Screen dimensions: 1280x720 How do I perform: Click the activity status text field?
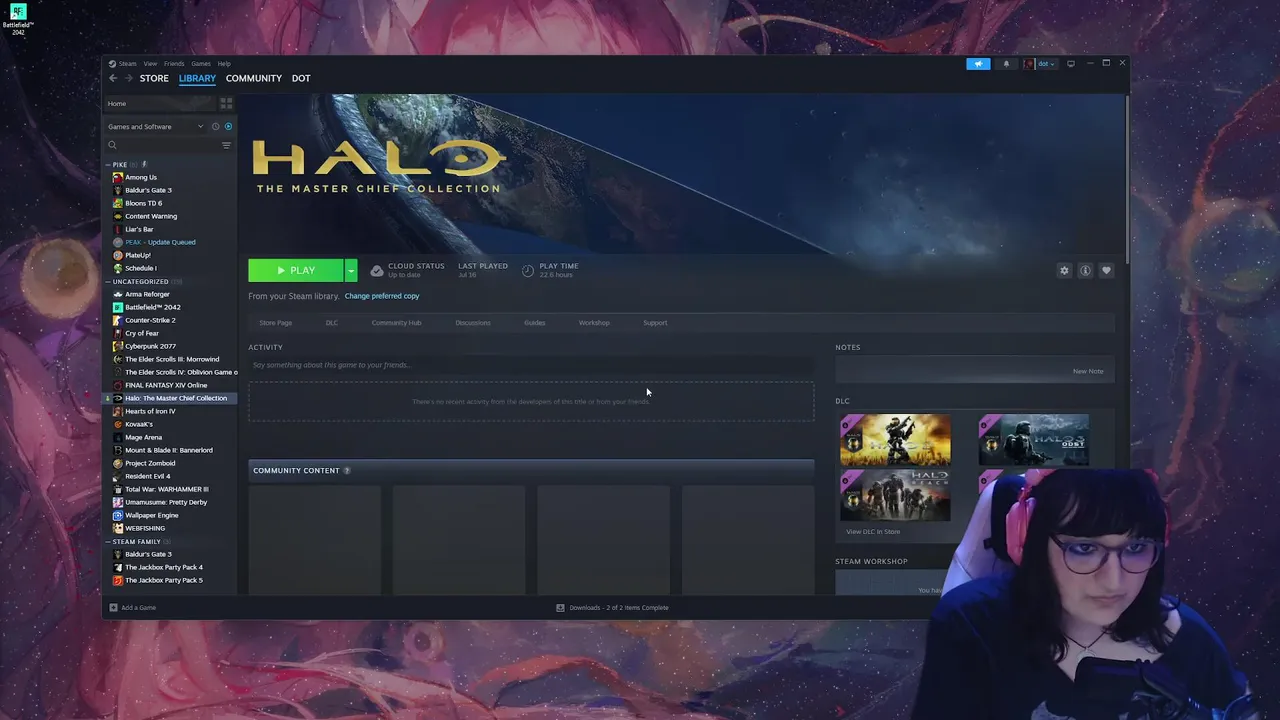click(x=531, y=365)
